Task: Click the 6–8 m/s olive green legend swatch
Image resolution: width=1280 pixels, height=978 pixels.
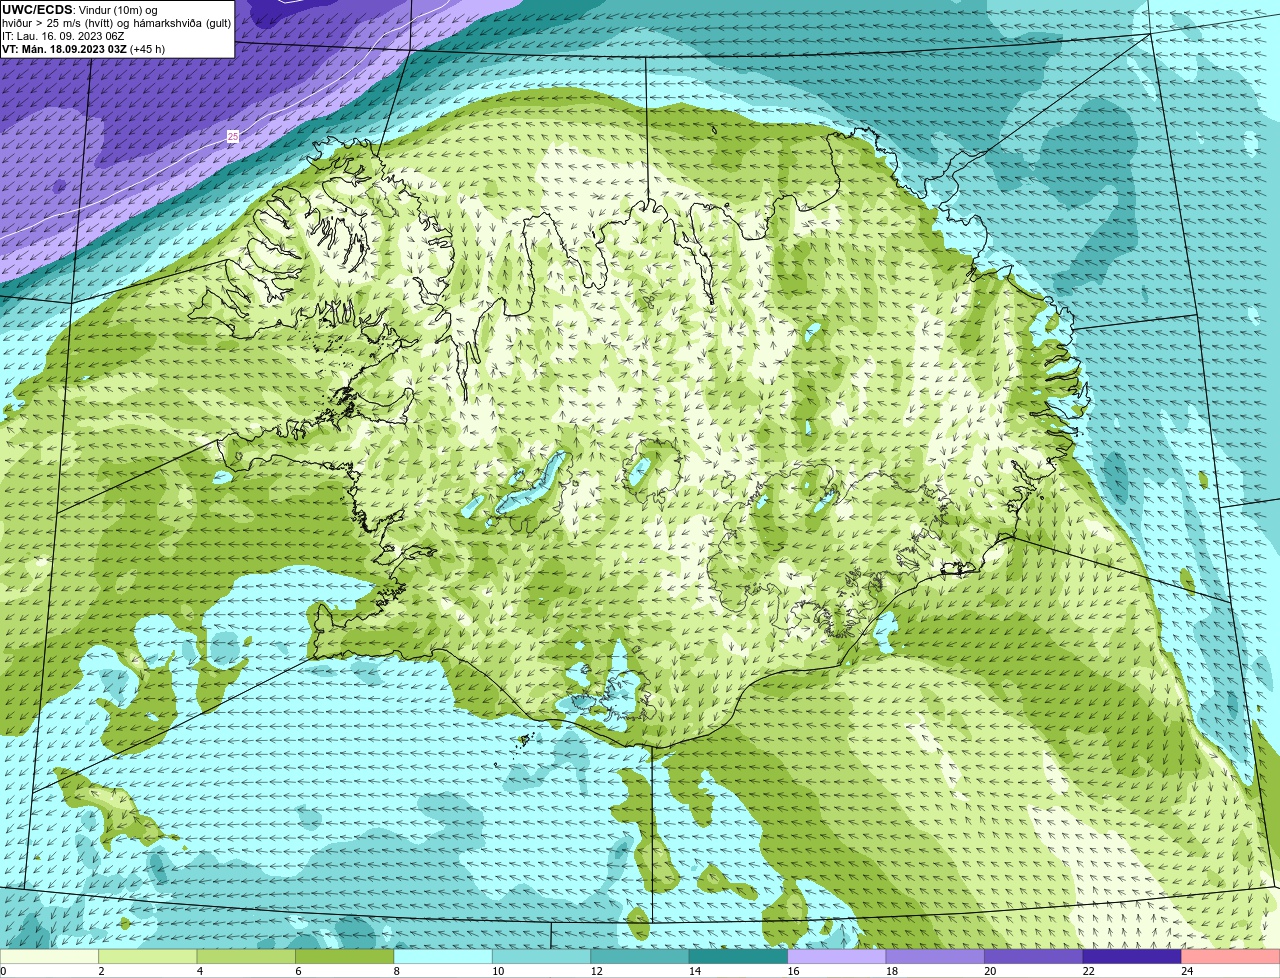Action: 345,957
